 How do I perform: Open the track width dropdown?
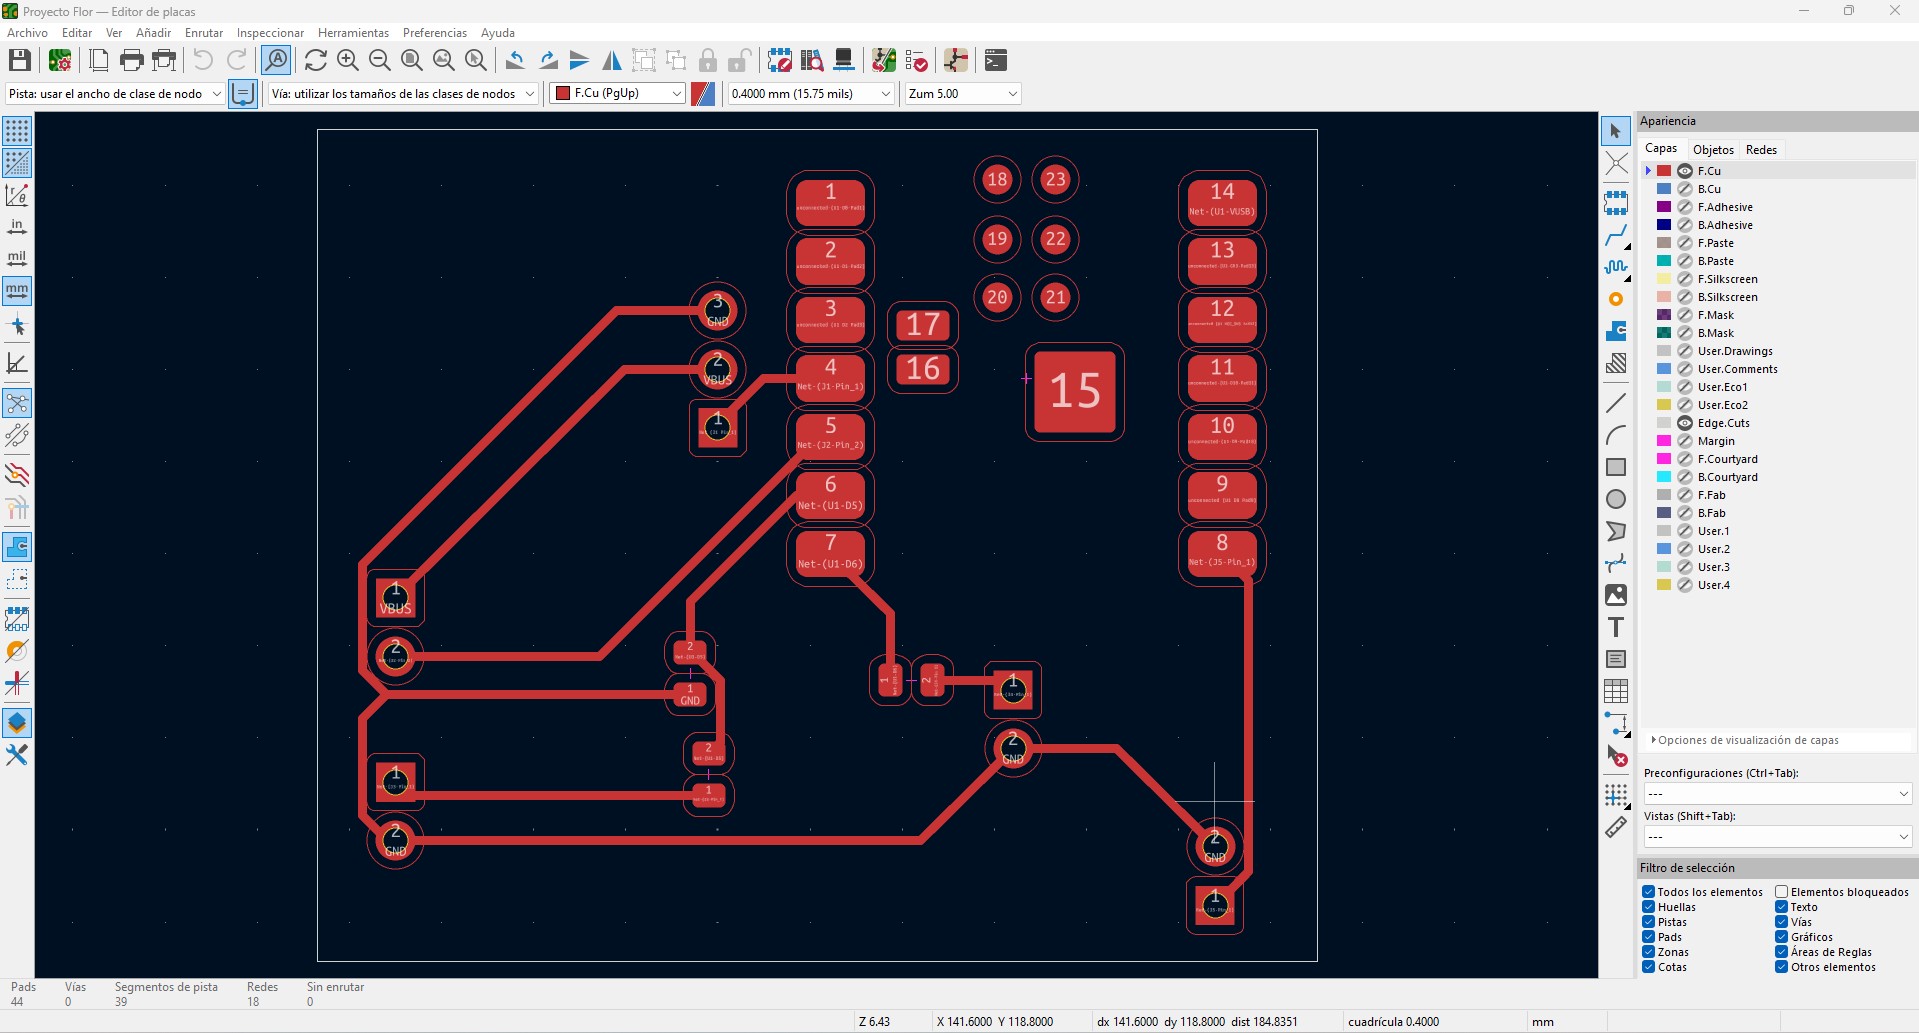(x=115, y=93)
